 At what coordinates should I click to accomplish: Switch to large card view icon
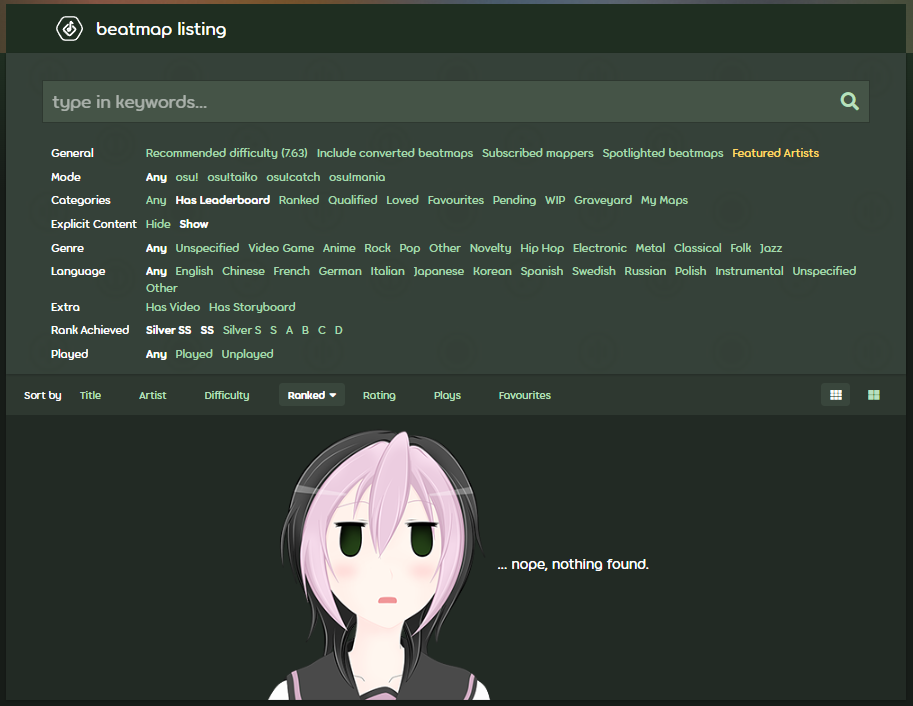(874, 395)
